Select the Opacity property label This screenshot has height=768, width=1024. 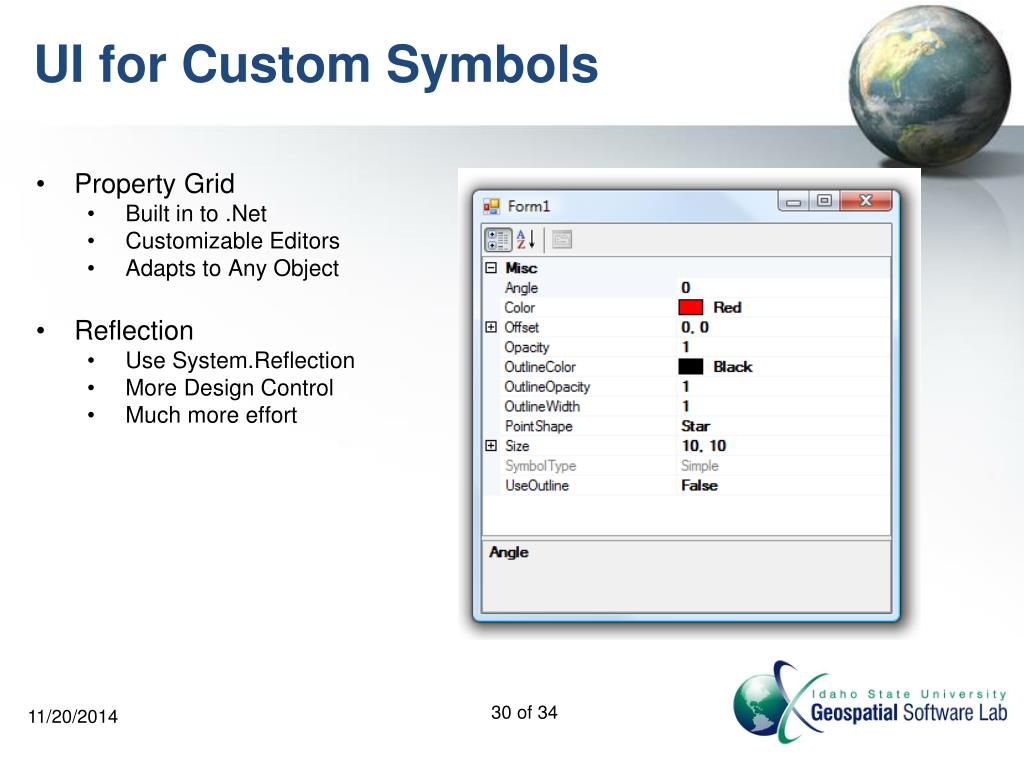tap(526, 347)
